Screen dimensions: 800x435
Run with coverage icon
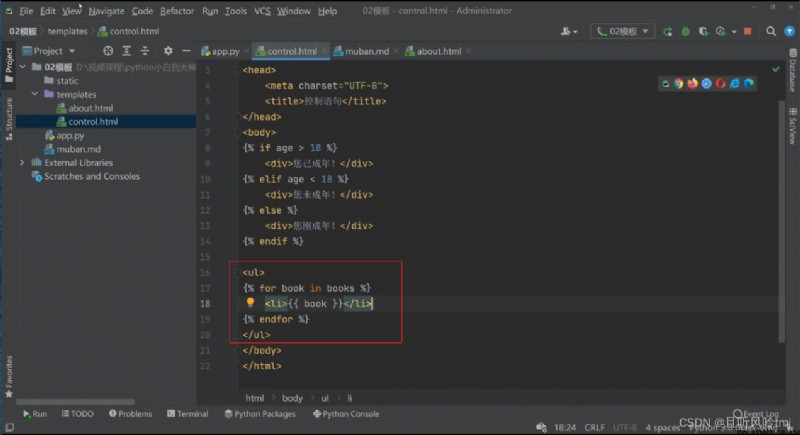coord(704,32)
